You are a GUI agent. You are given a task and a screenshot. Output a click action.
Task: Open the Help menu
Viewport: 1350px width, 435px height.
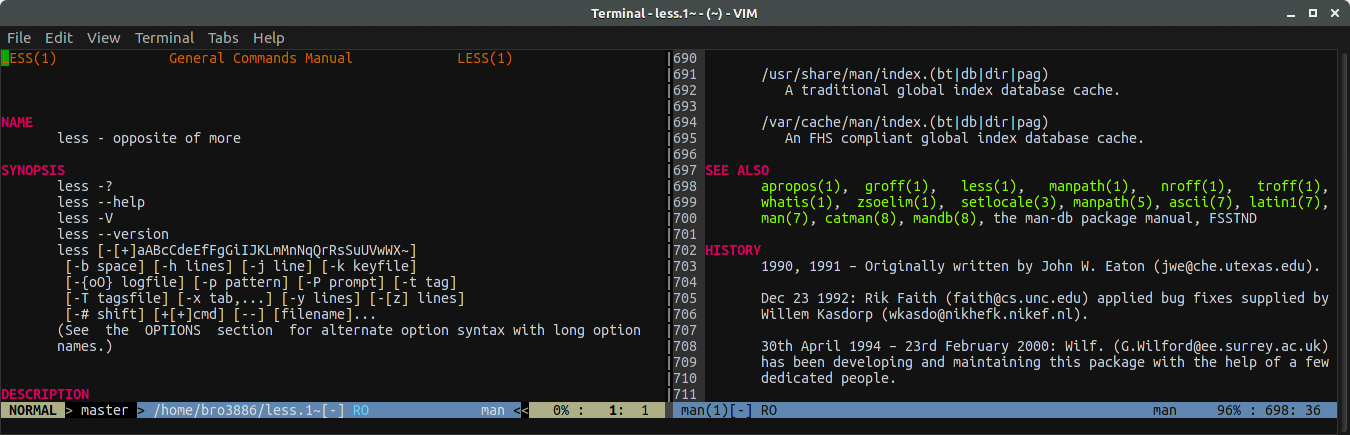pyautogui.click(x=269, y=38)
